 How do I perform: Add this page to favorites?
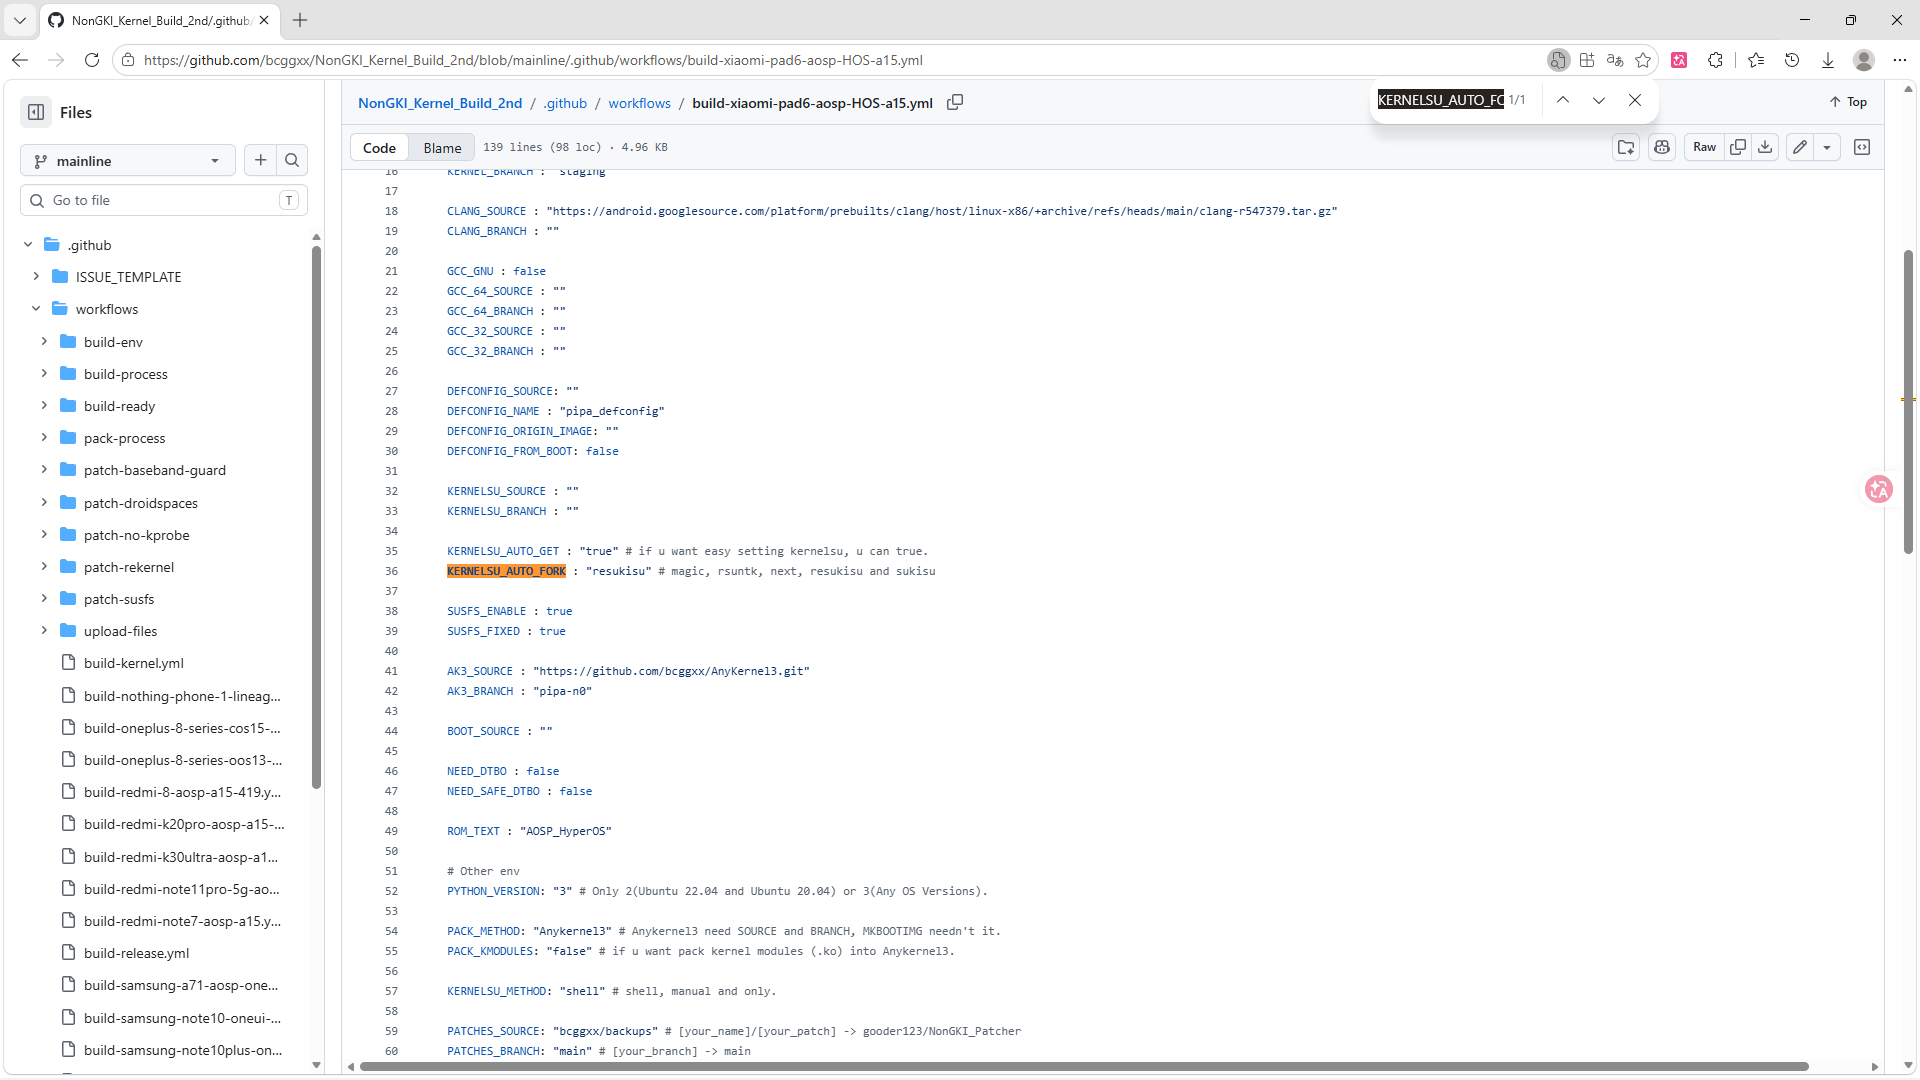pyautogui.click(x=1643, y=60)
